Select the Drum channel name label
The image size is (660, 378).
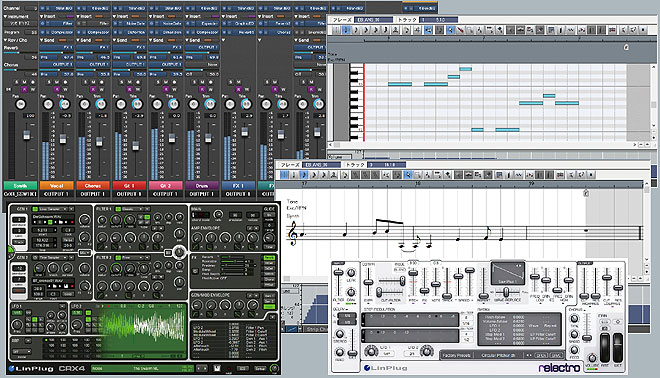click(202, 186)
